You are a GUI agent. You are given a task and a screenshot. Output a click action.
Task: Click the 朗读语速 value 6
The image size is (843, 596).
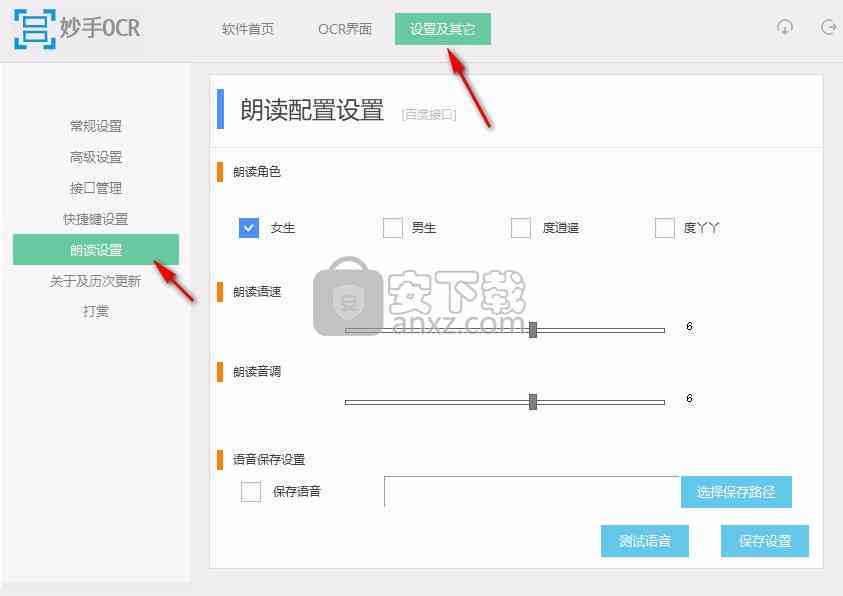point(689,326)
